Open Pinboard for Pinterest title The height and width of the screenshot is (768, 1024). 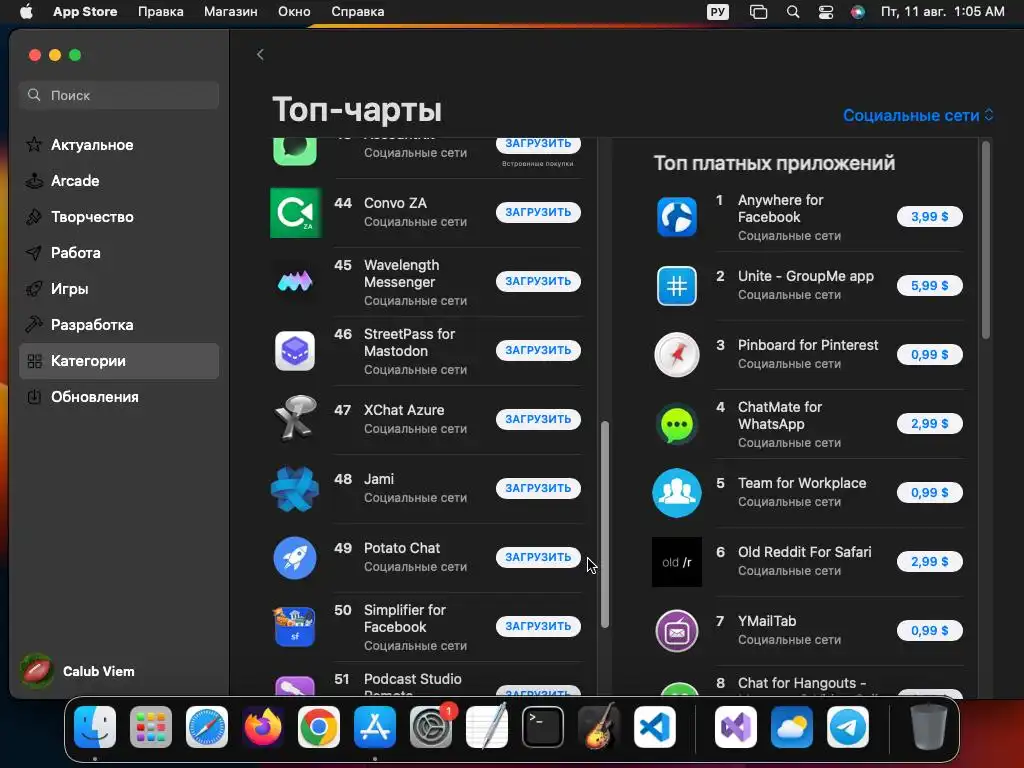click(808, 345)
